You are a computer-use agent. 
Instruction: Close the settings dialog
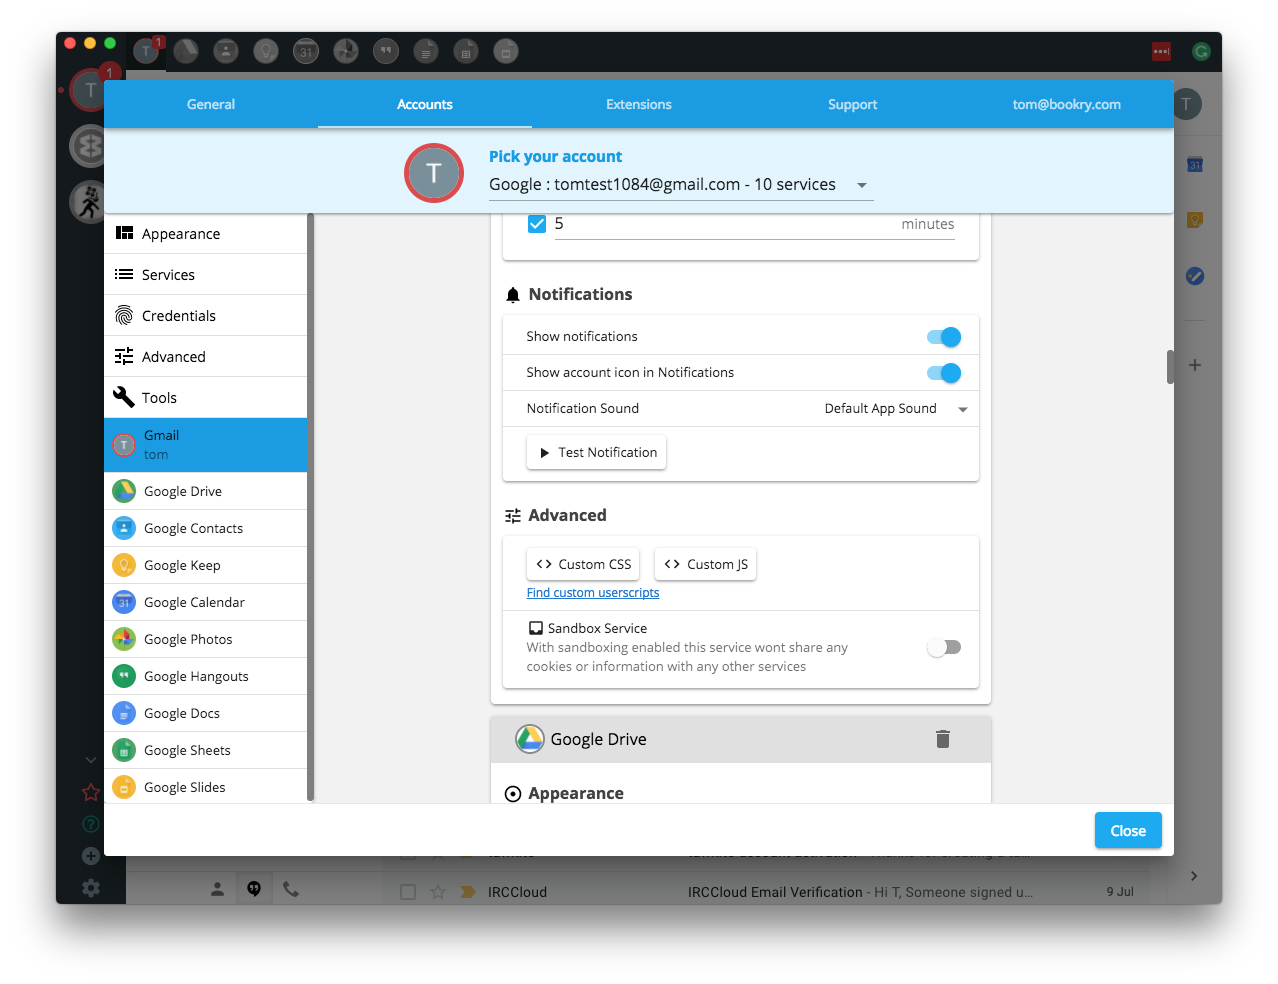pos(1128,830)
